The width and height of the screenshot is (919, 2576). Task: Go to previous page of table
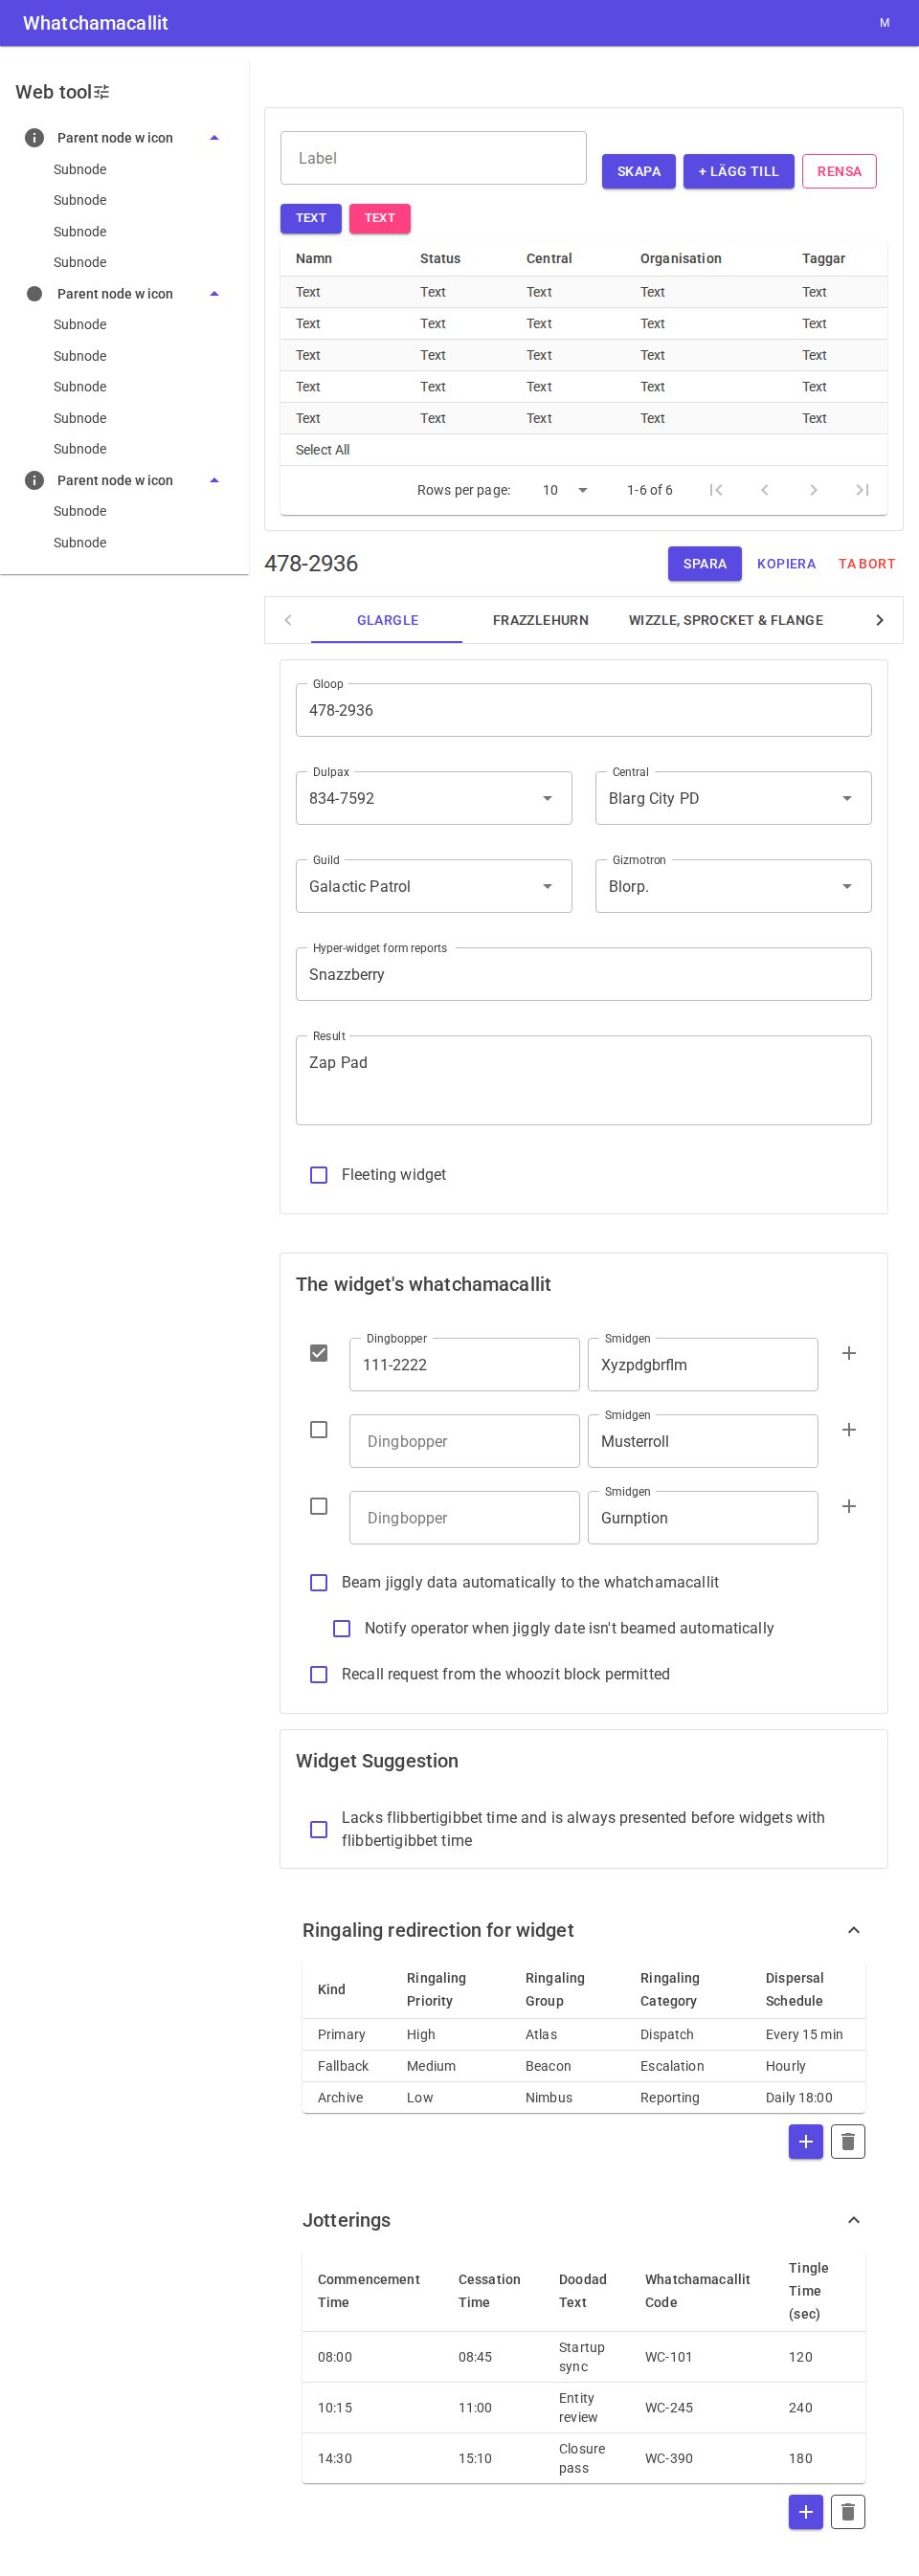(765, 490)
